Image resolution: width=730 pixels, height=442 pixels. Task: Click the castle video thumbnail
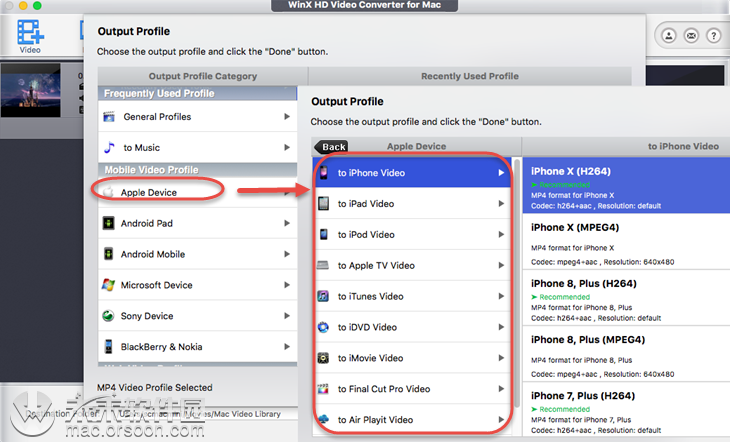[31, 90]
